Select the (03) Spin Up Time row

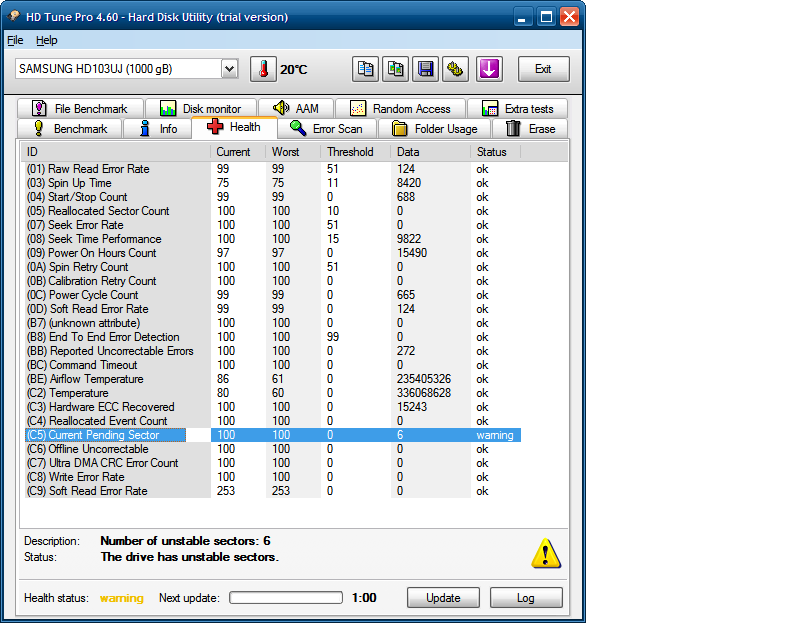coord(271,183)
